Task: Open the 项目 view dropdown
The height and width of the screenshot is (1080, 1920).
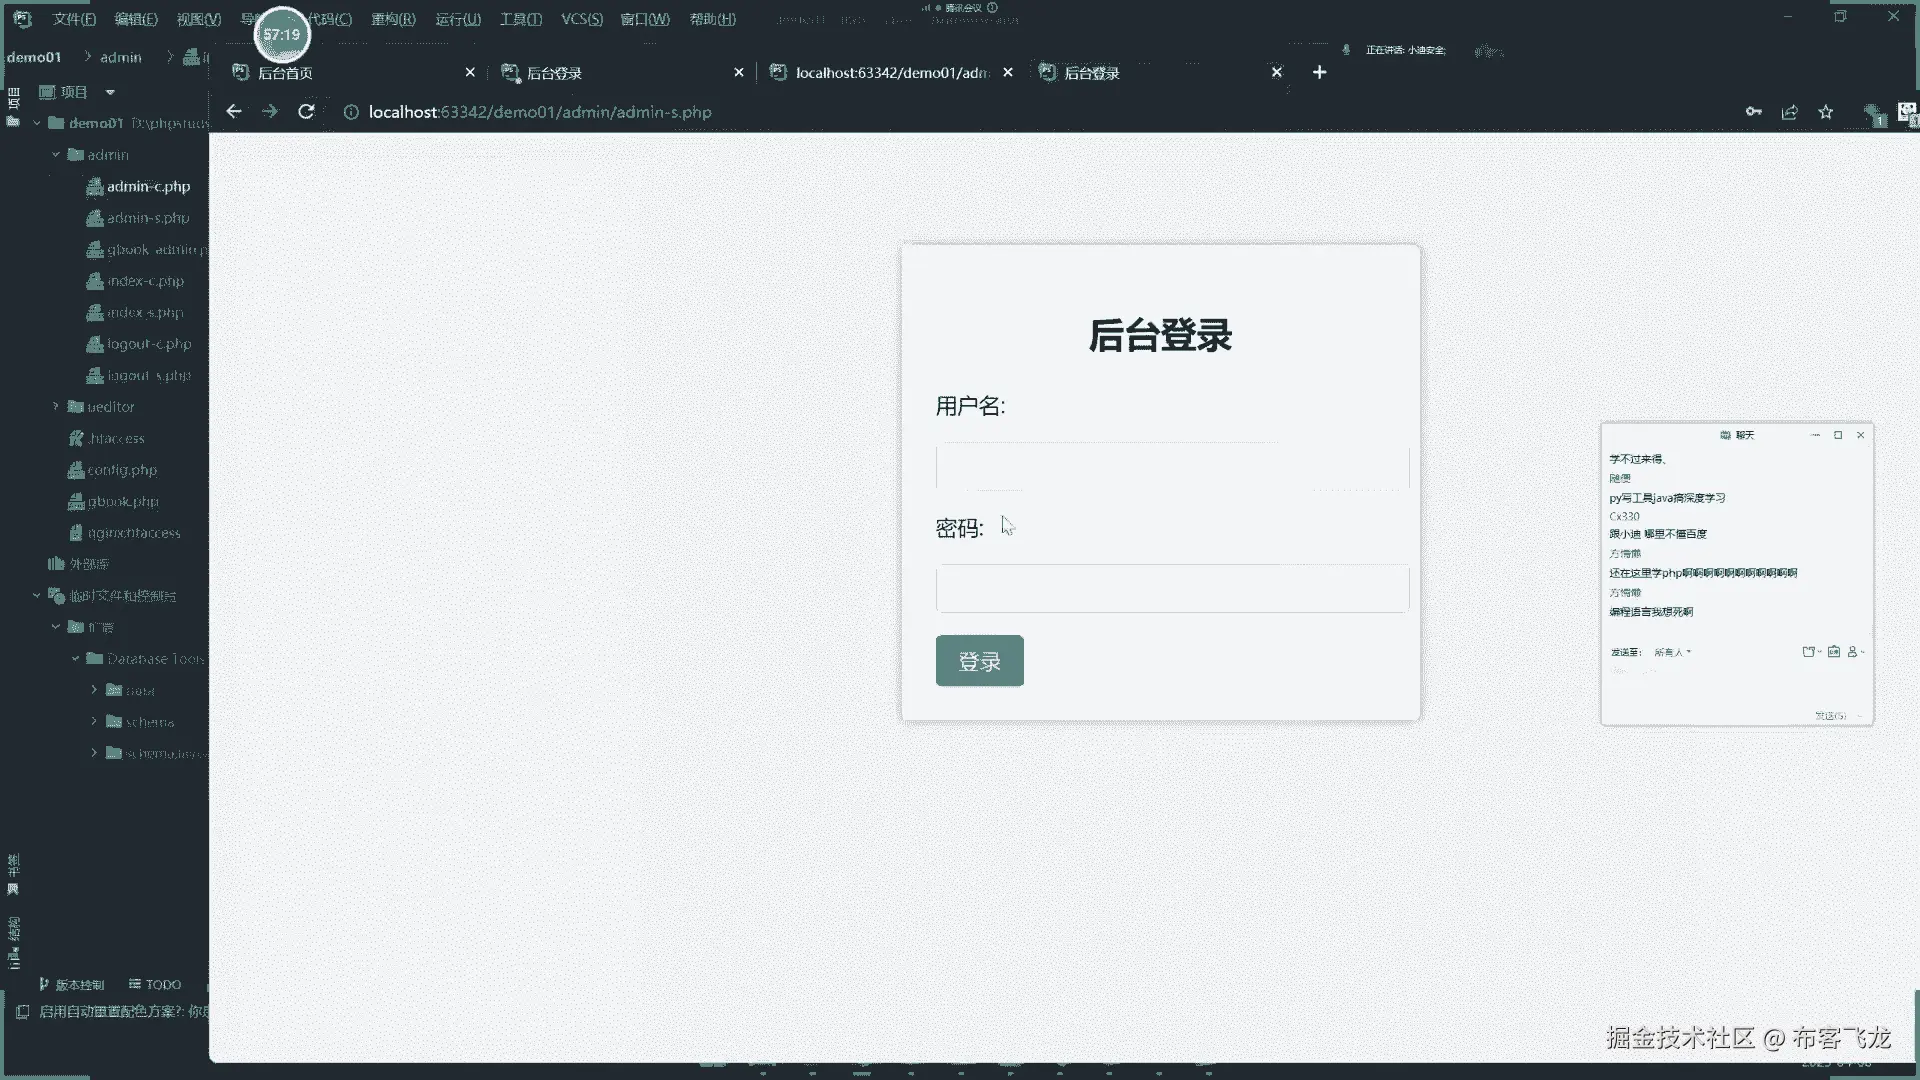Action: [x=110, y=92]
